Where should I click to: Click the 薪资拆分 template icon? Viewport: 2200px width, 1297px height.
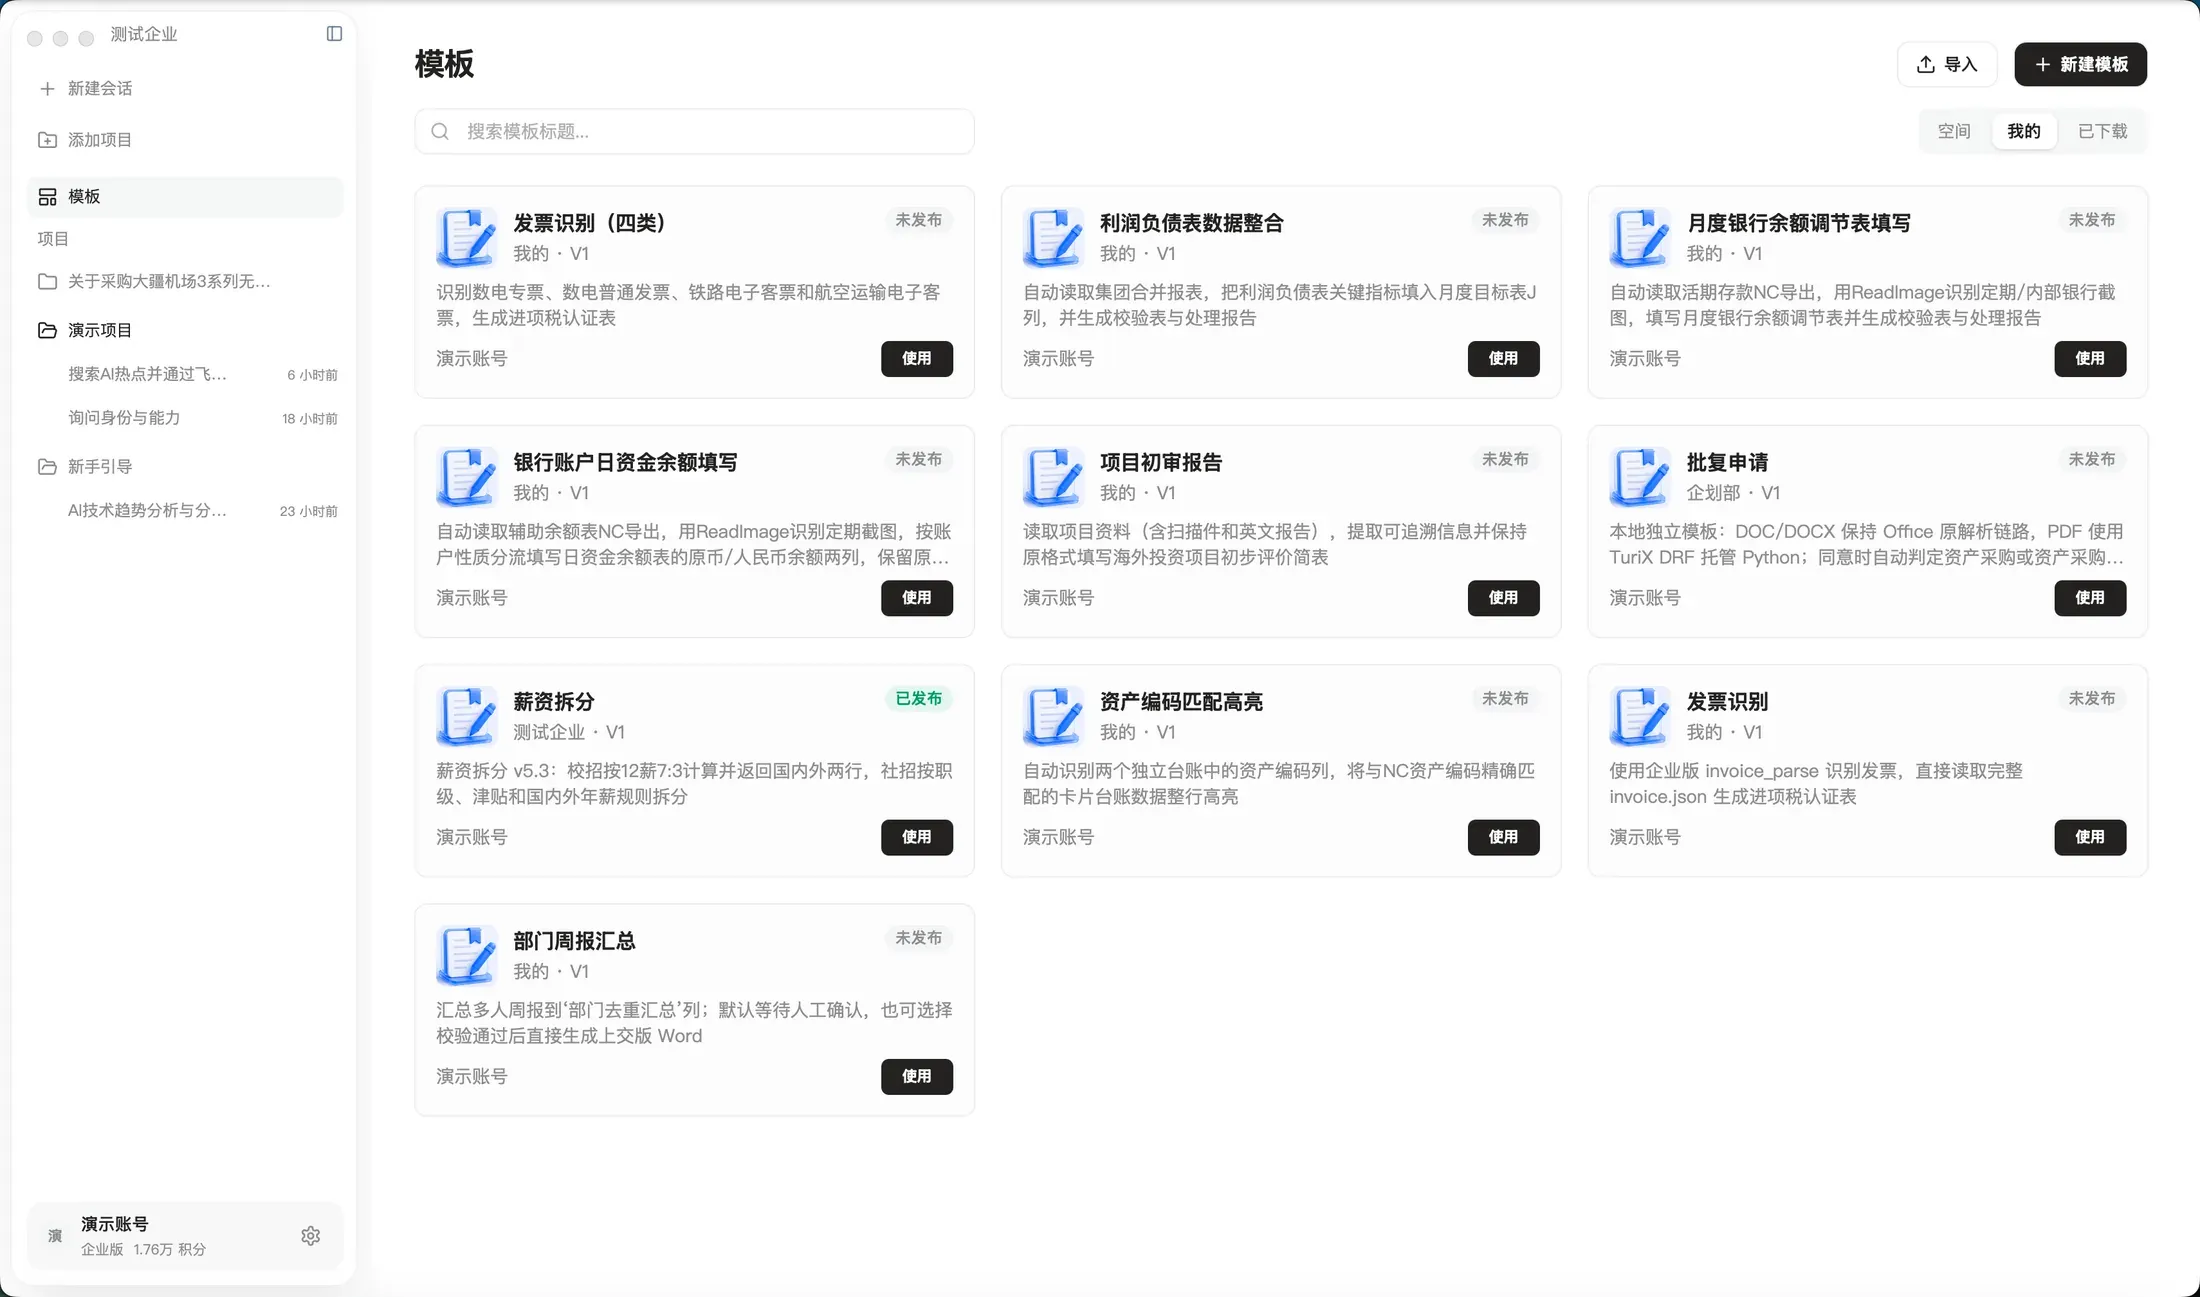[x=467, y=716]
